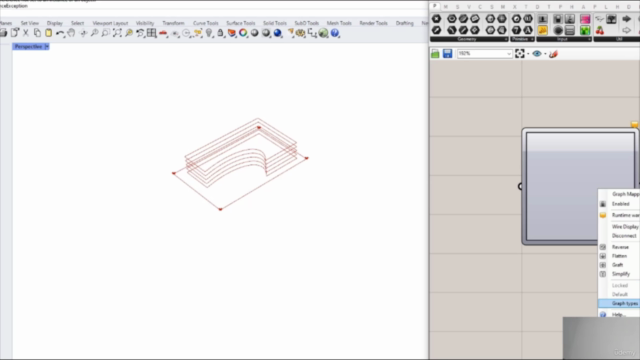
Task: Open the Mesh Tools toolbar tab
Action: 339,23
